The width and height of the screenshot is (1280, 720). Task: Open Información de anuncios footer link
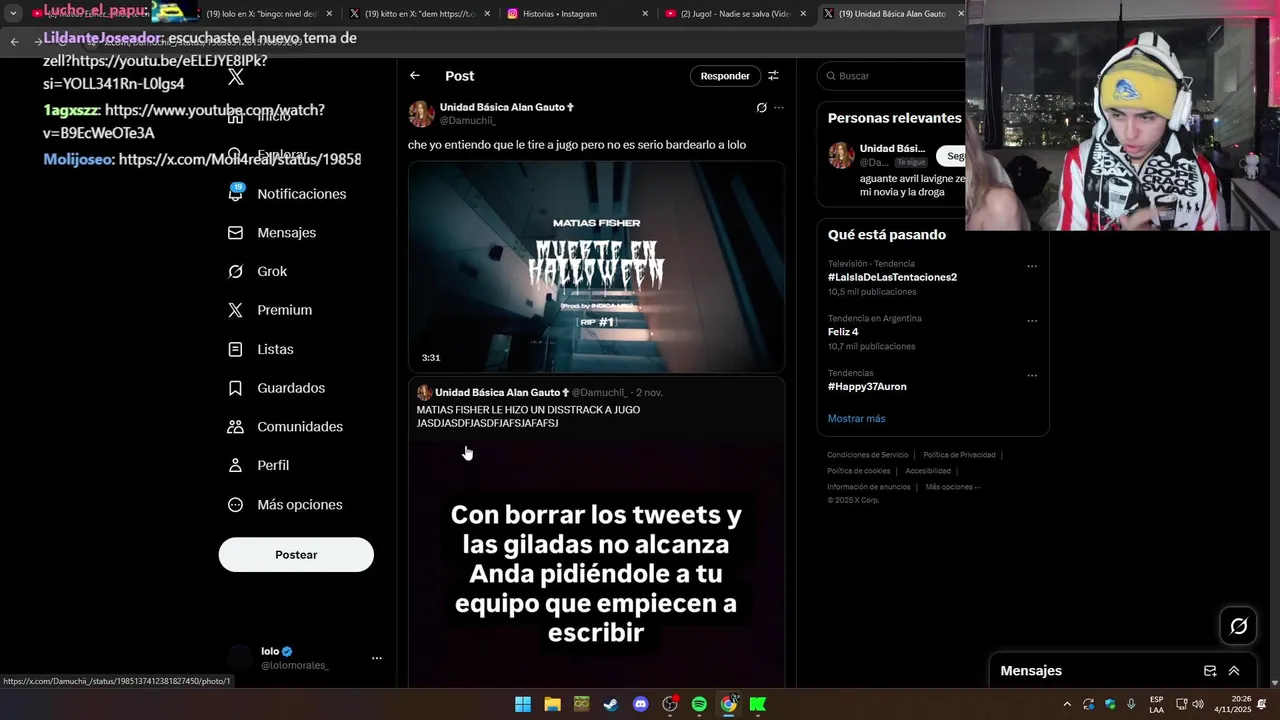869,487
